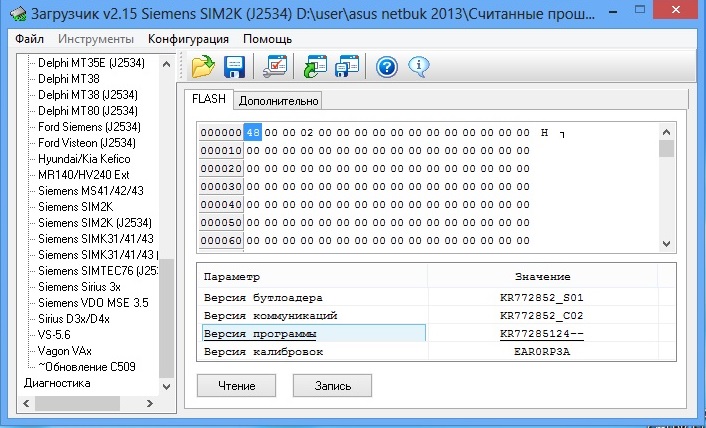Viewport: 706px width, 428px height.
Task: Select Delphi MT38 (J2534) tree item
Action: tap(88, 95)
